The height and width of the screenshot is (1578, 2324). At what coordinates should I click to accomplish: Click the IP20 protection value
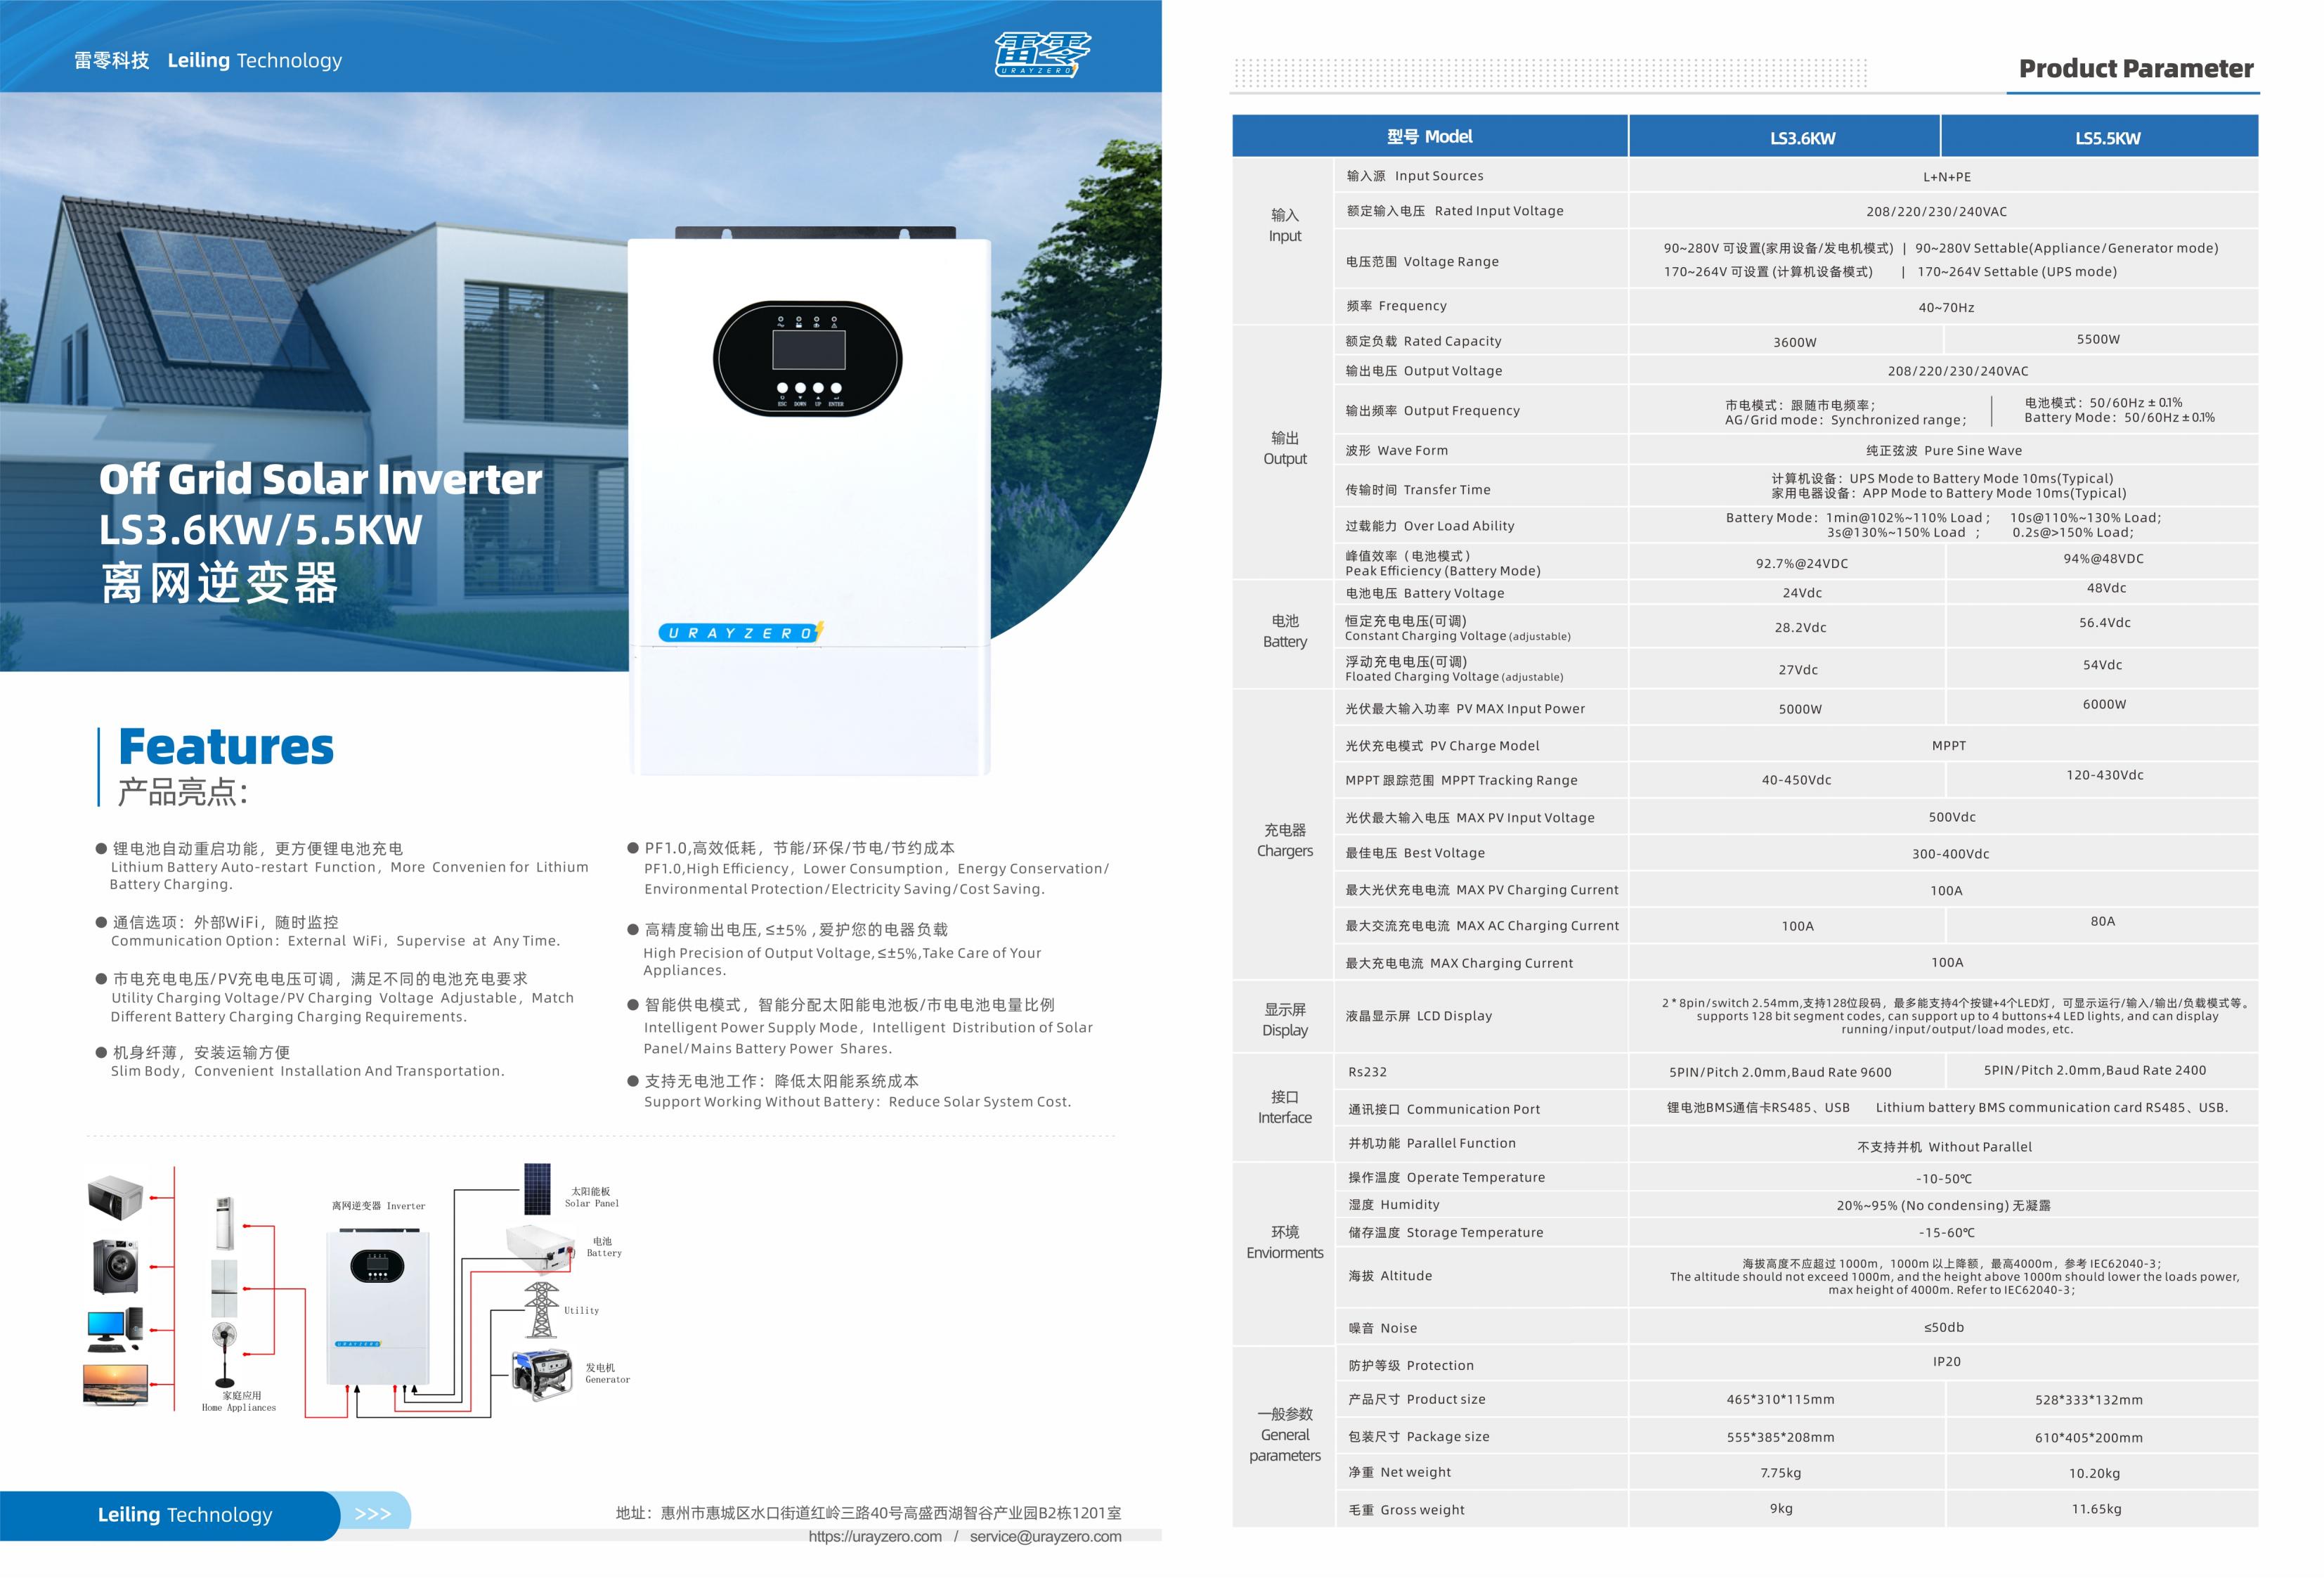point(1946,1361)
